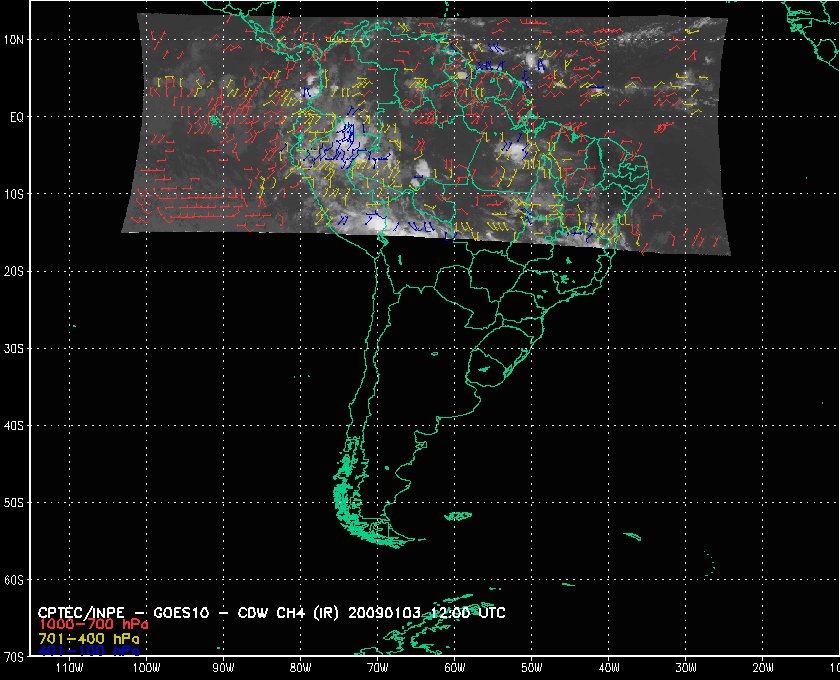840x680 pixels.
Task: Click the EQ latitude label
Action: point(16,116)
